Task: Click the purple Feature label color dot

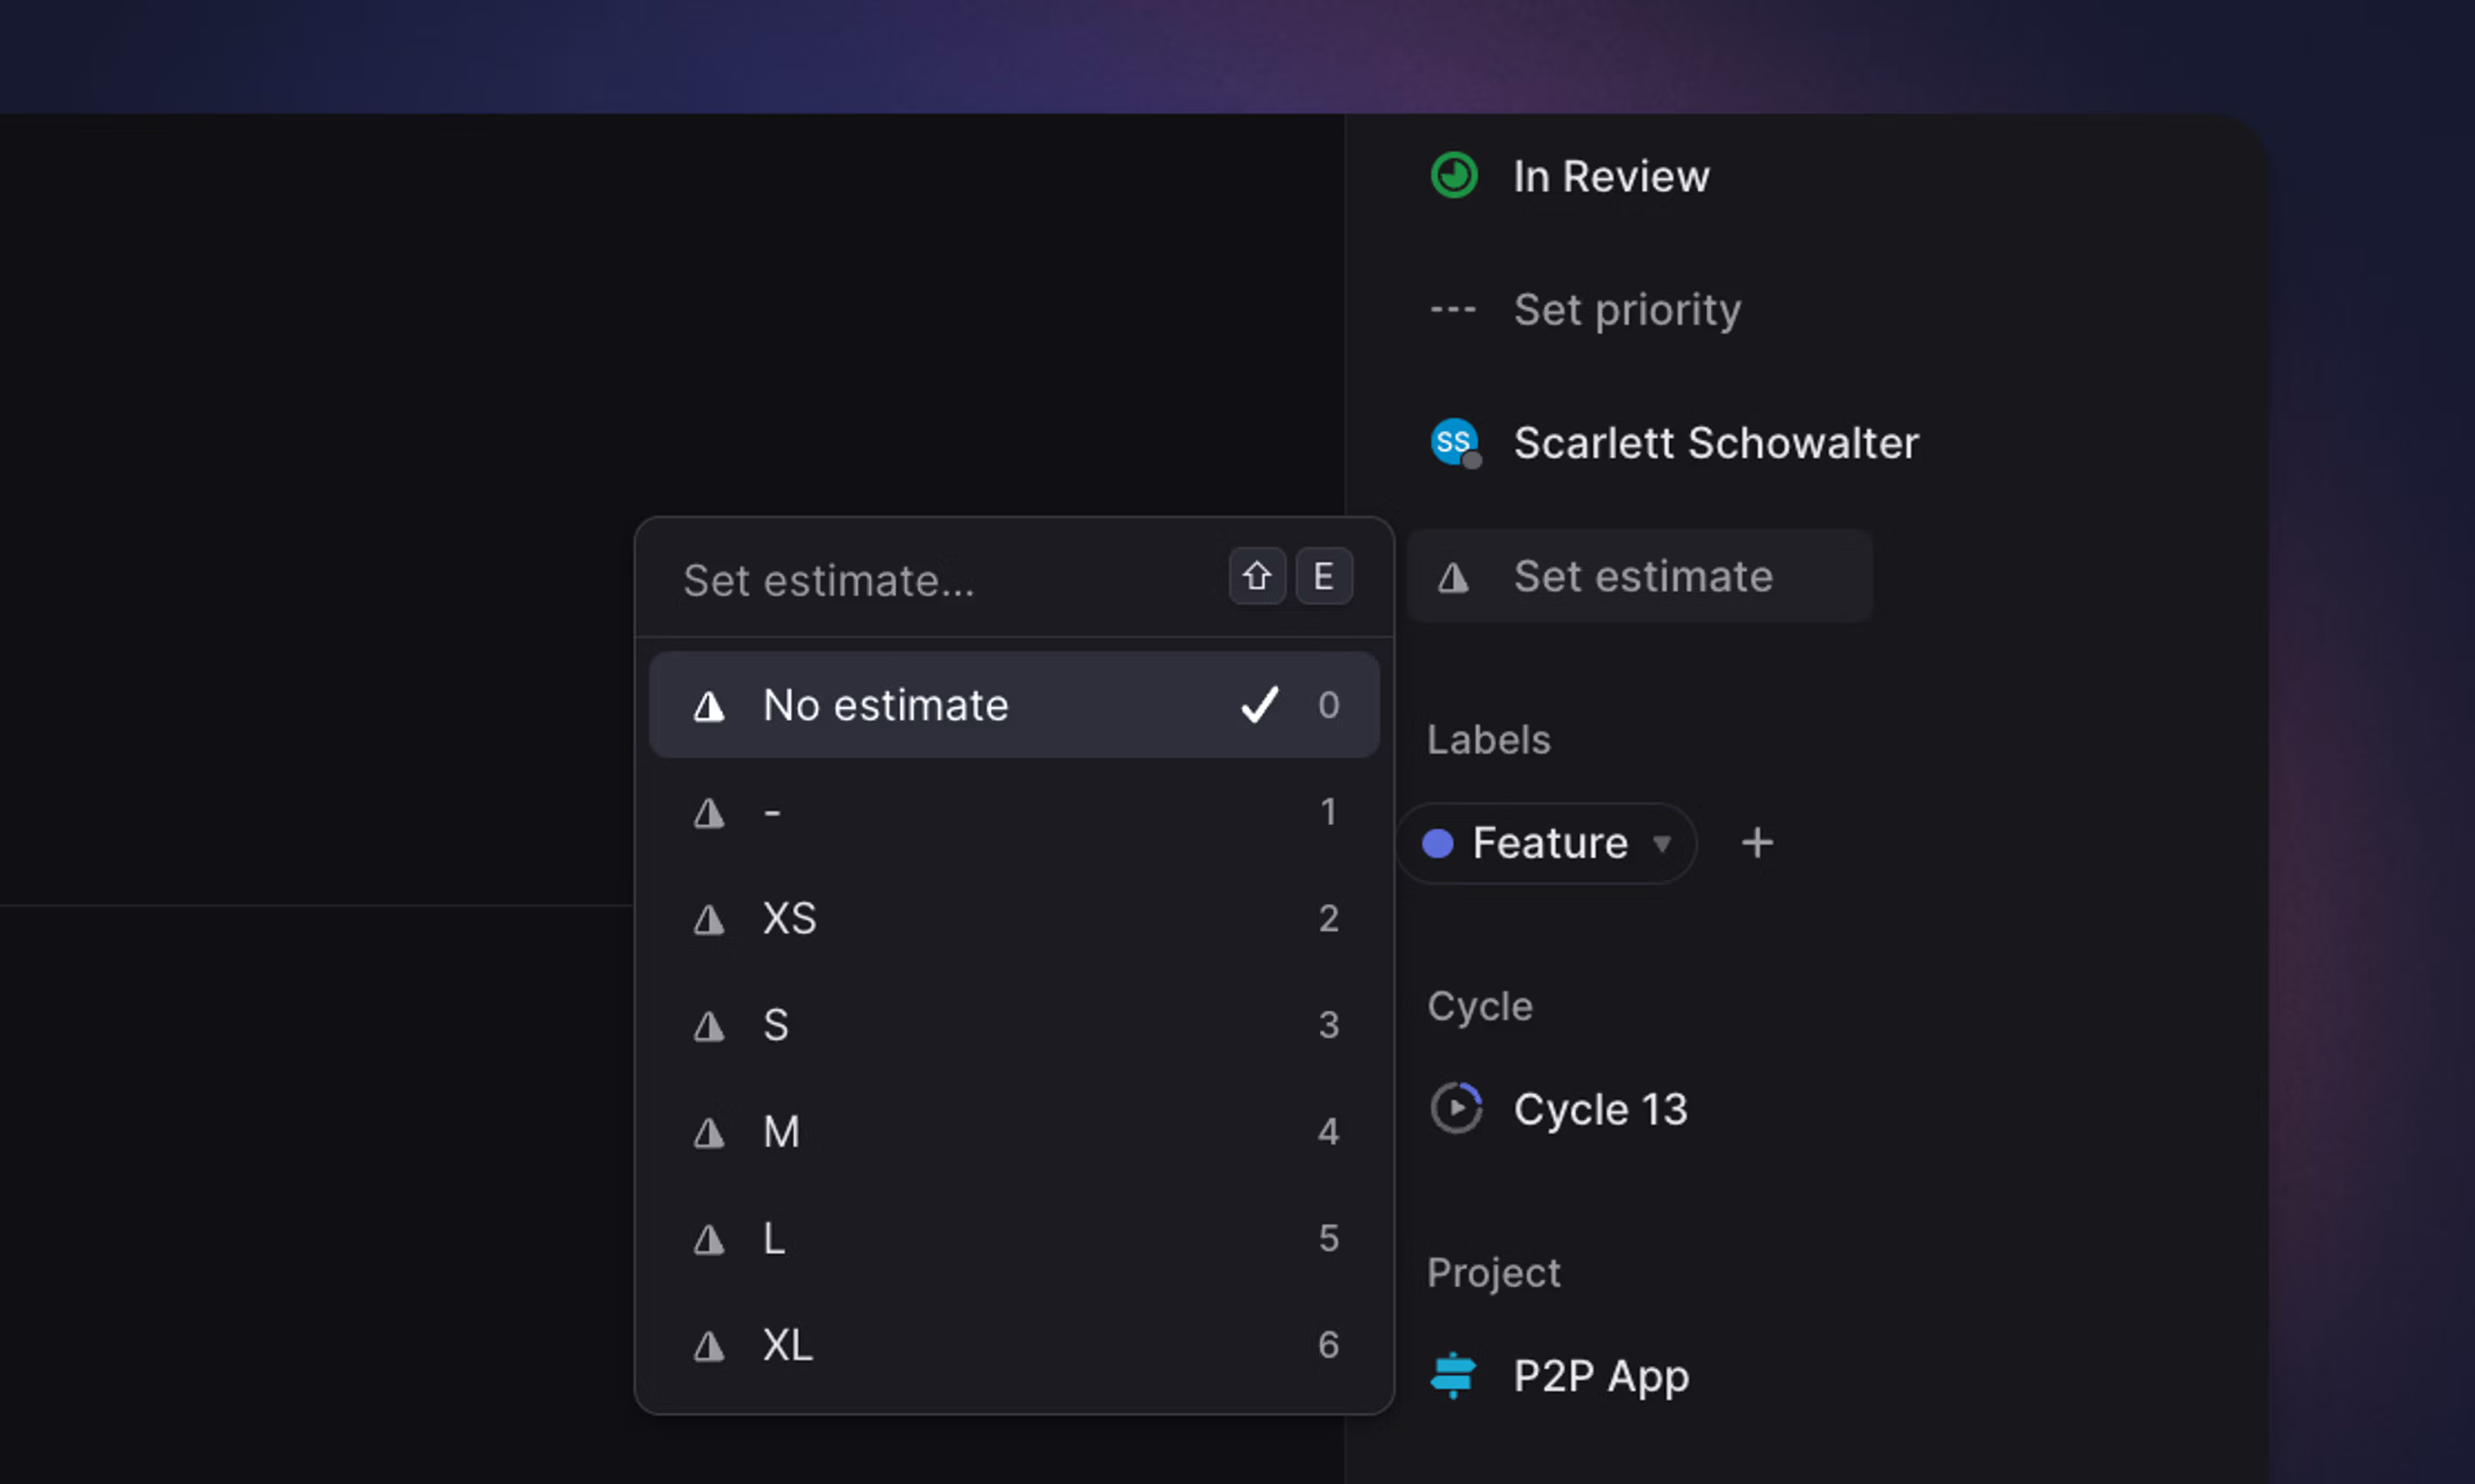Action: click(1437, 844)
